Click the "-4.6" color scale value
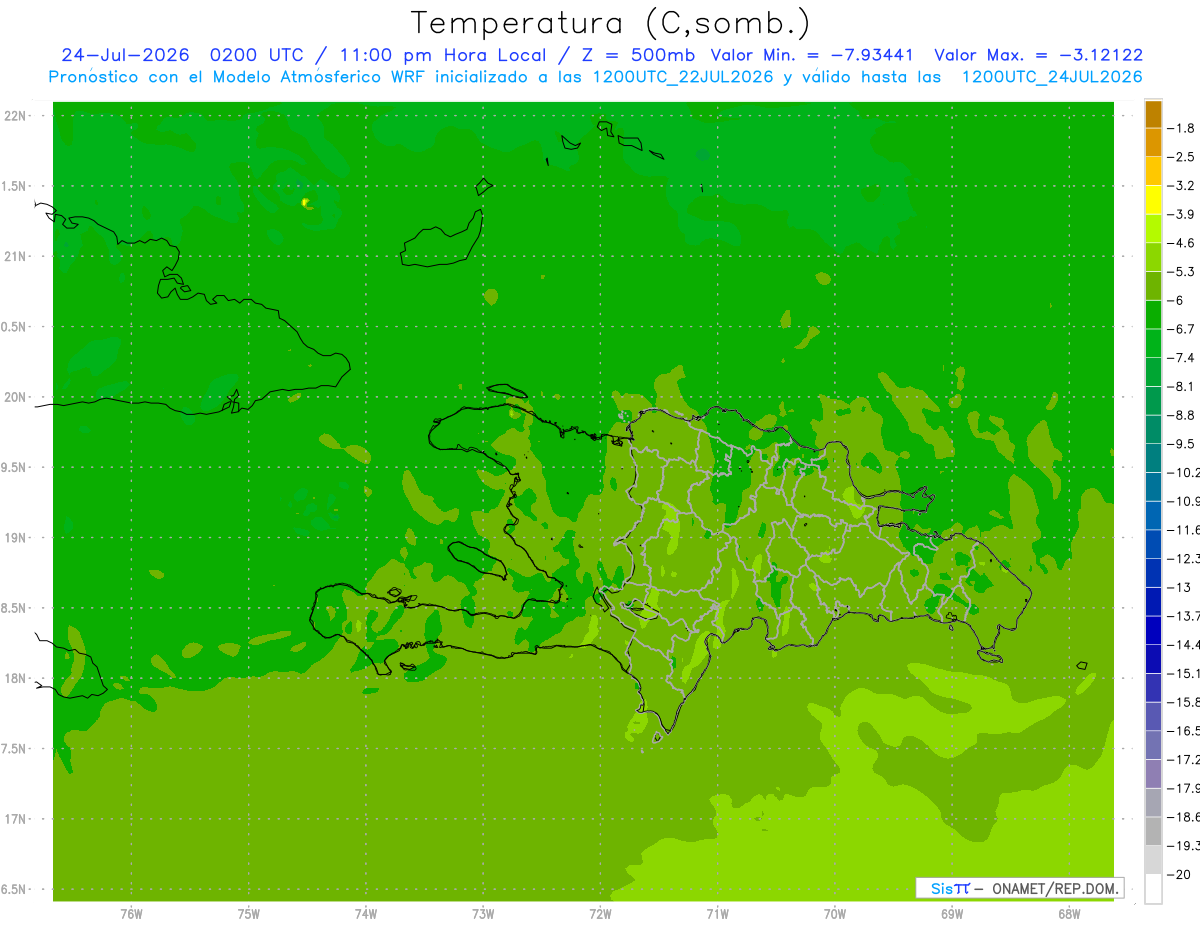 click(x=1181, y=243)
